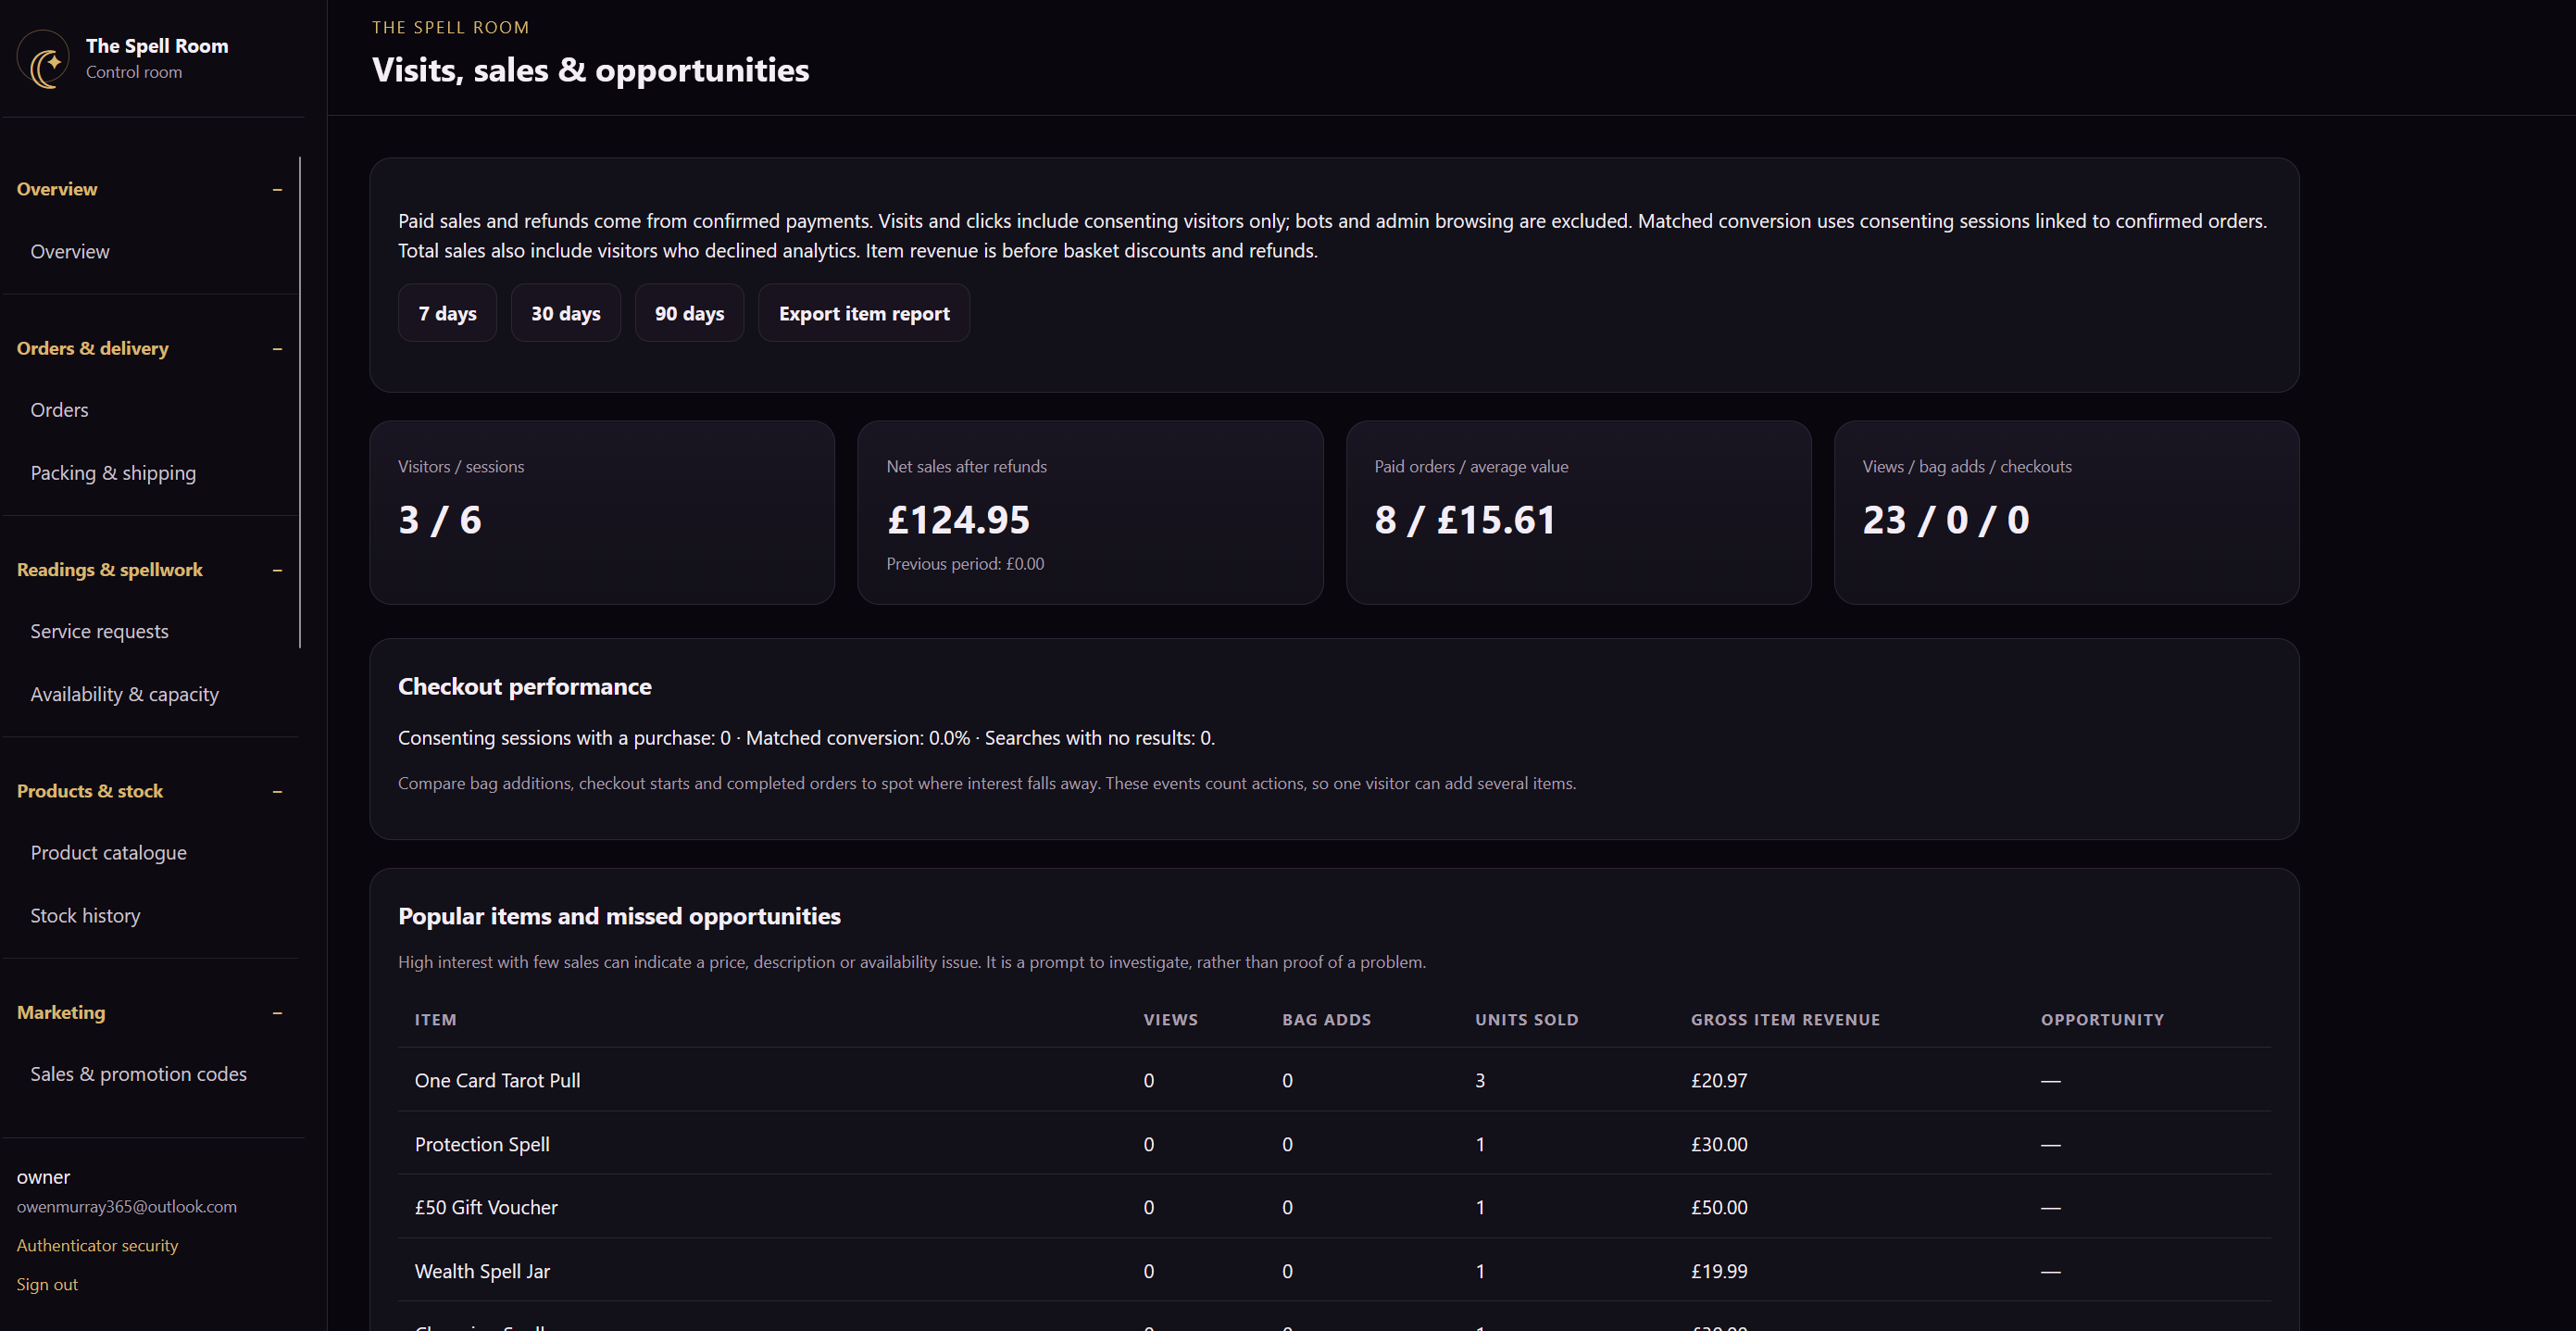This screenshot has width=2576, height=1331.
Task: Click the sidebar vertical scrollbar
Action: coord(300,402)
